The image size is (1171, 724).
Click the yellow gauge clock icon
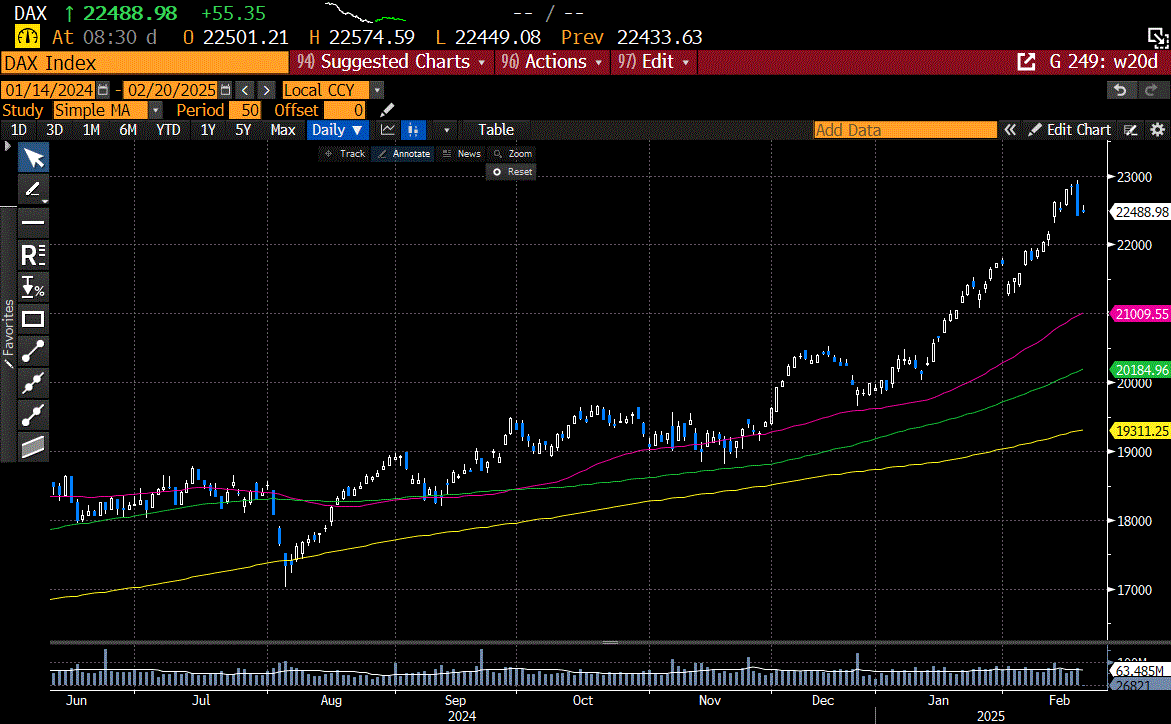pos(28,36)
